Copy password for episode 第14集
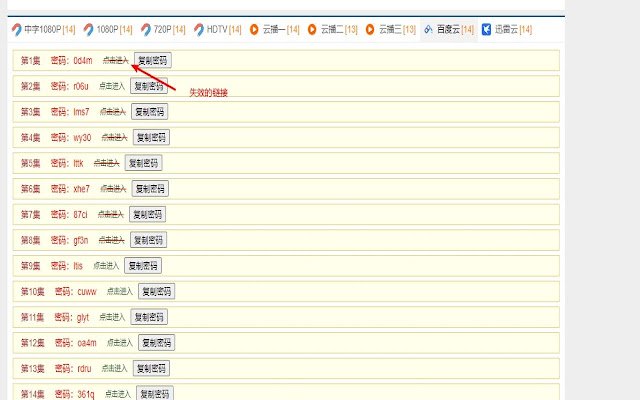 click(155, 394)
